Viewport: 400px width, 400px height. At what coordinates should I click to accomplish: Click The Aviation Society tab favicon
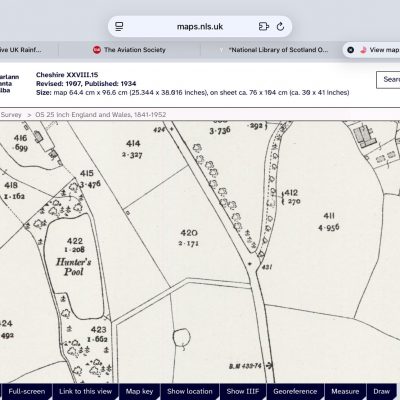click(97, 50)
